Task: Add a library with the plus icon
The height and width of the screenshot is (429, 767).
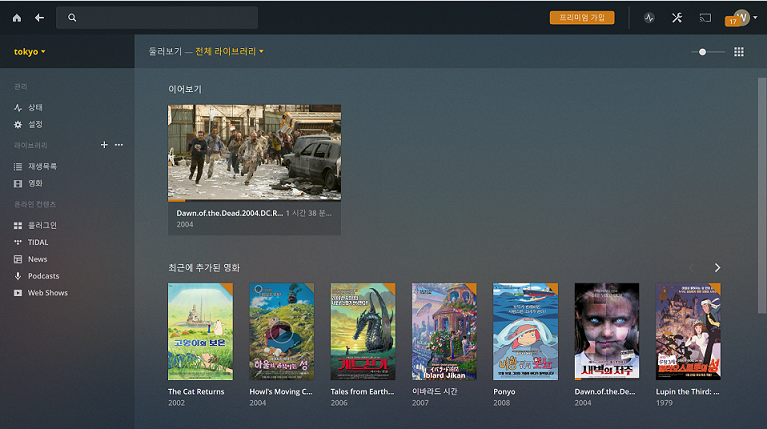Action: pyautogui.click(x=104, y=145)
